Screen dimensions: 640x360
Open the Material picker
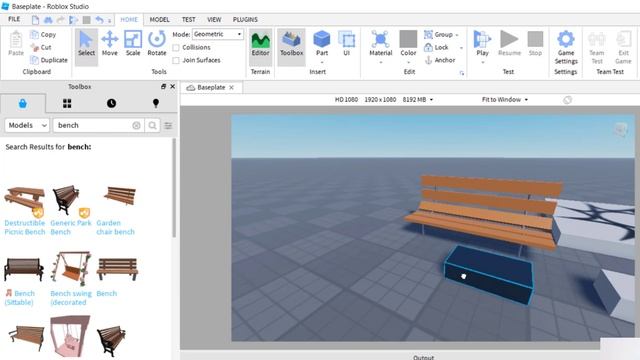pos(380,43)
